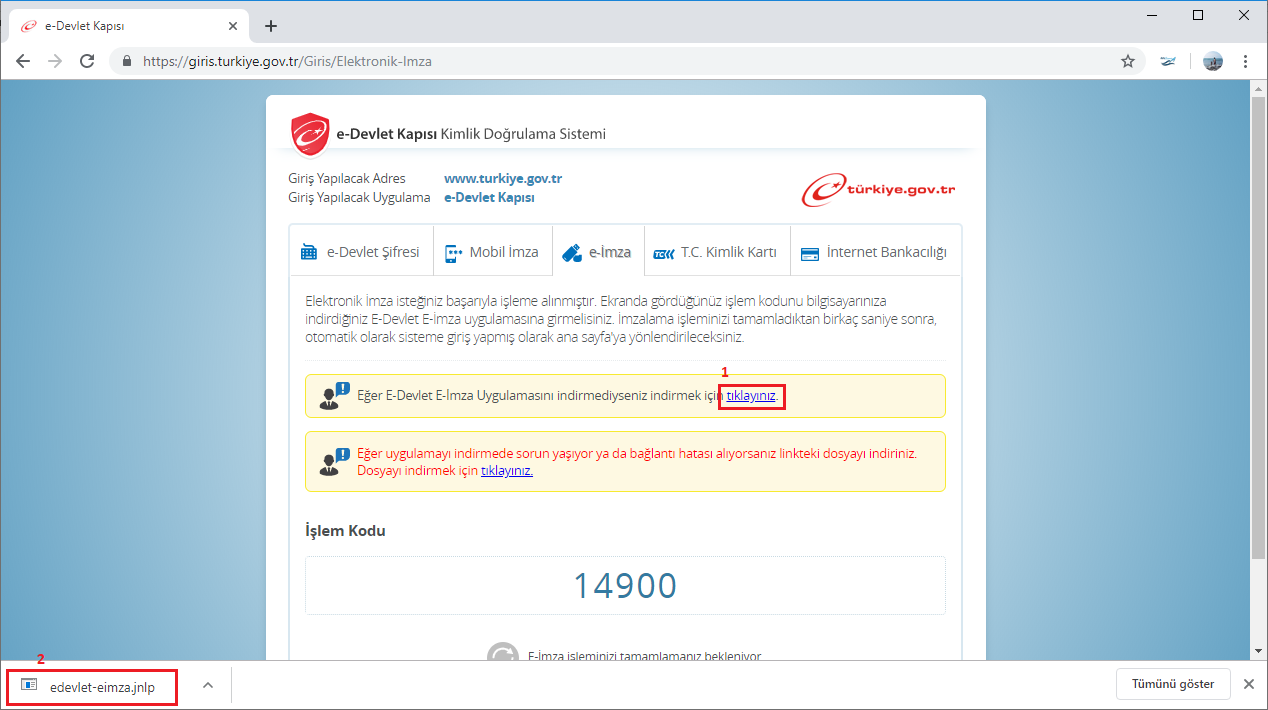Viewport: 1268px width, 710px height.
Task: Open the browser extension icon
Action: point(1168,61)
